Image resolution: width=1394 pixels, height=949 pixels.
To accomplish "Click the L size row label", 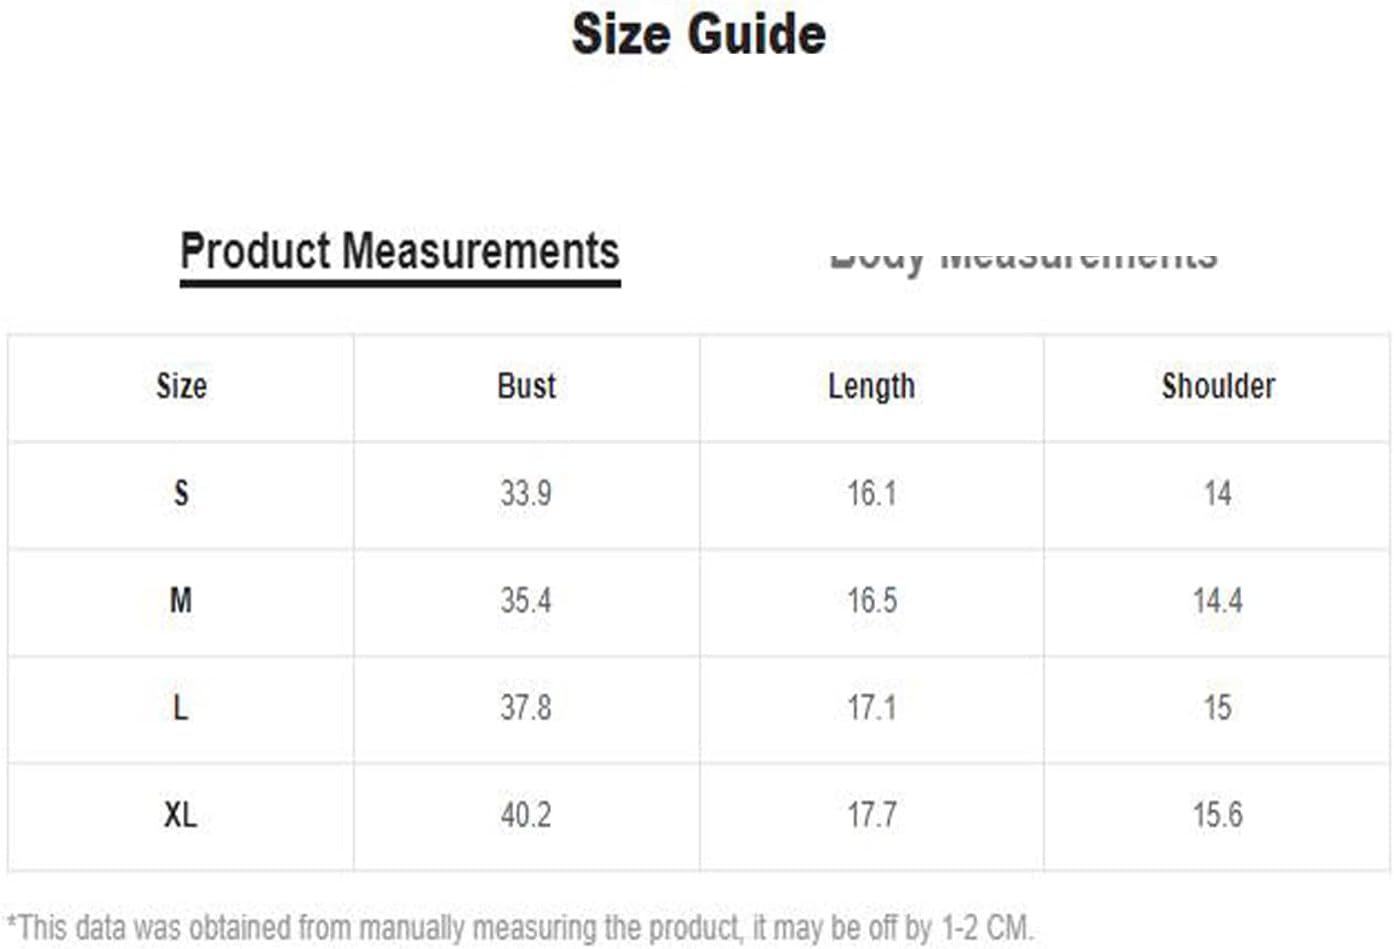I will tap(181, 708).
